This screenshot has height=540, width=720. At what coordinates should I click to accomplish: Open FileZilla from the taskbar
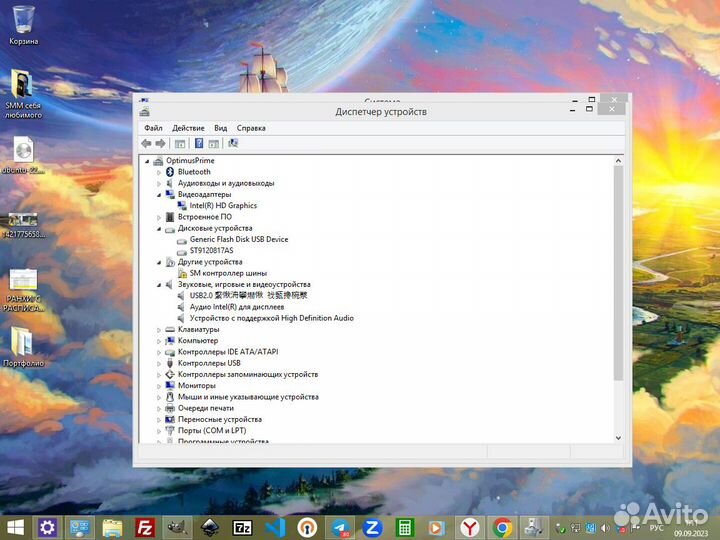point(145,526)
